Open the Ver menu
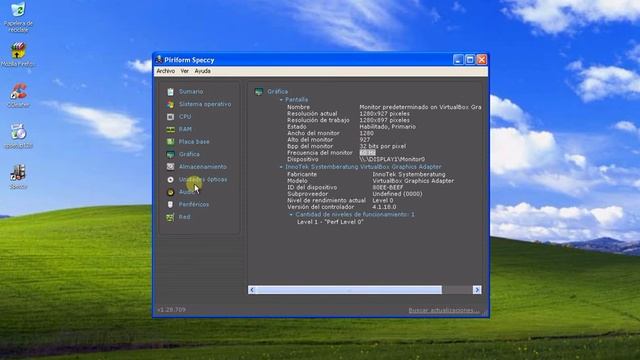This screenshot has width=640, height=360. 184,71
